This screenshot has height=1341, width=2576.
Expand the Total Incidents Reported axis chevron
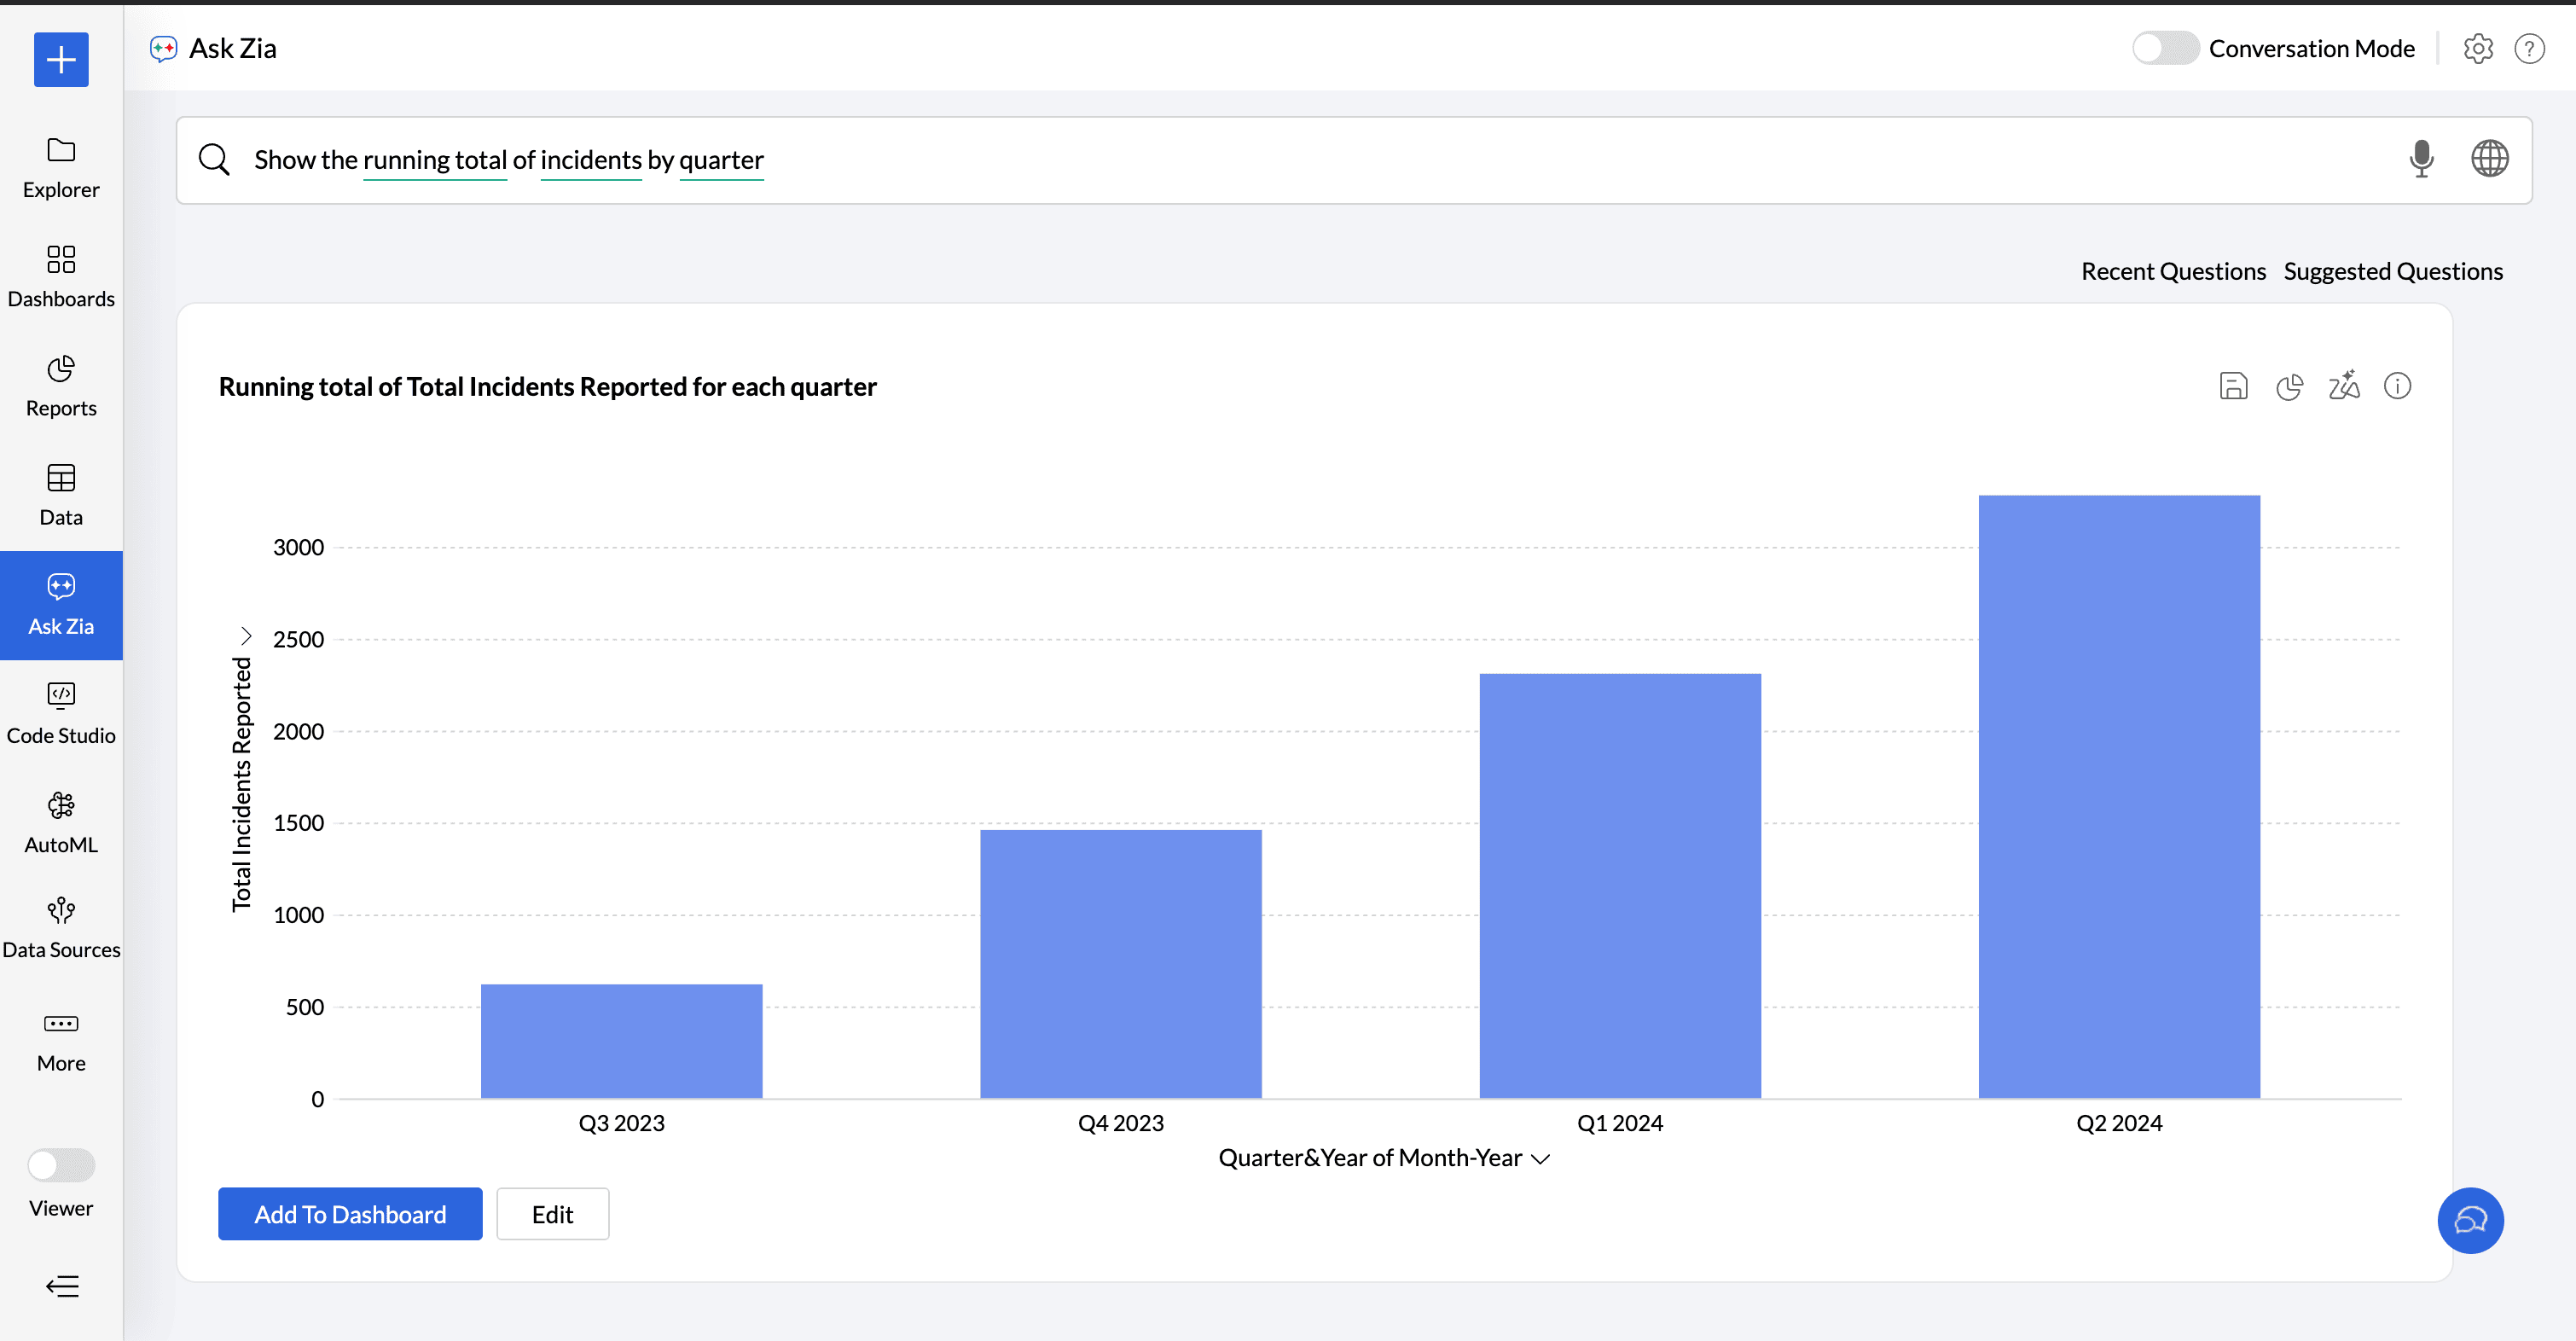(x=246, y=636)
